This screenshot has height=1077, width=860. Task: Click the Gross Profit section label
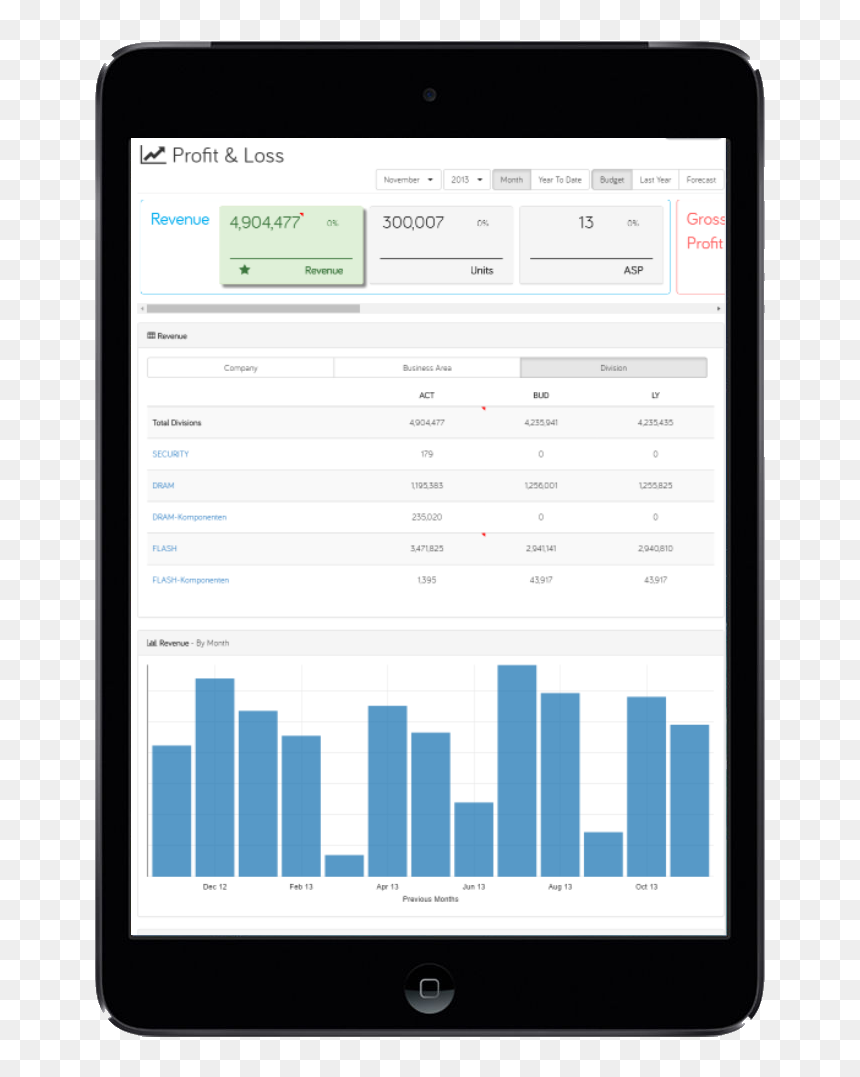[x=705, y=231]
